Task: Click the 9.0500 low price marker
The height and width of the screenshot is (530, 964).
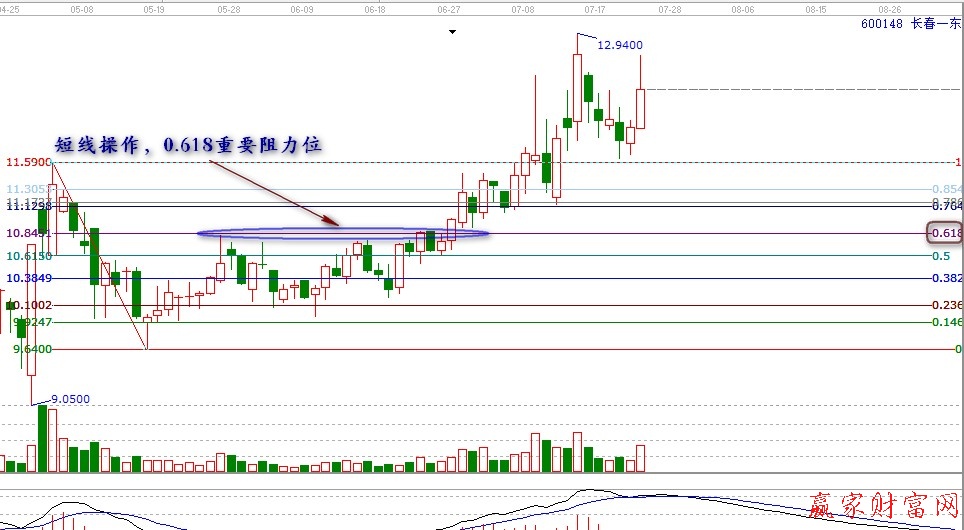Action: (x=69, y=399)
